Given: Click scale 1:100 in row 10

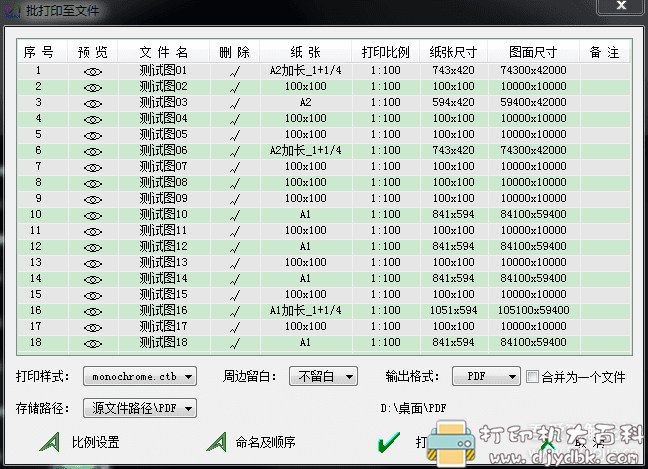Looking at the screenshot, I should point(386,214).
